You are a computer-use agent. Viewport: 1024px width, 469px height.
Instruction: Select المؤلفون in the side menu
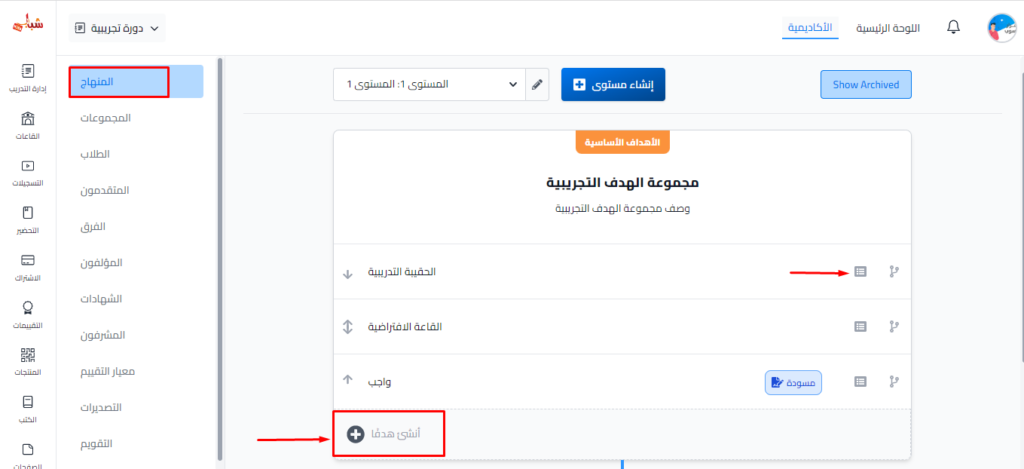coord(101,263)
